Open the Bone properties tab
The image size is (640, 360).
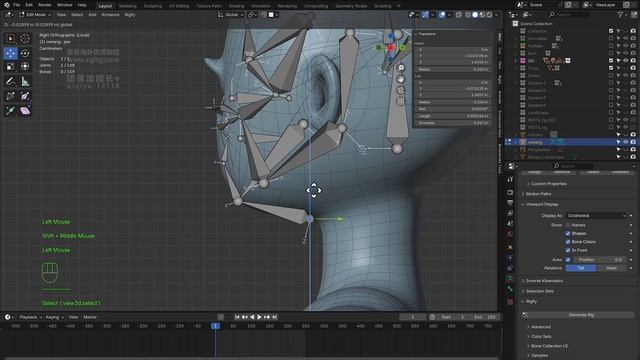[x=510, y=289]
